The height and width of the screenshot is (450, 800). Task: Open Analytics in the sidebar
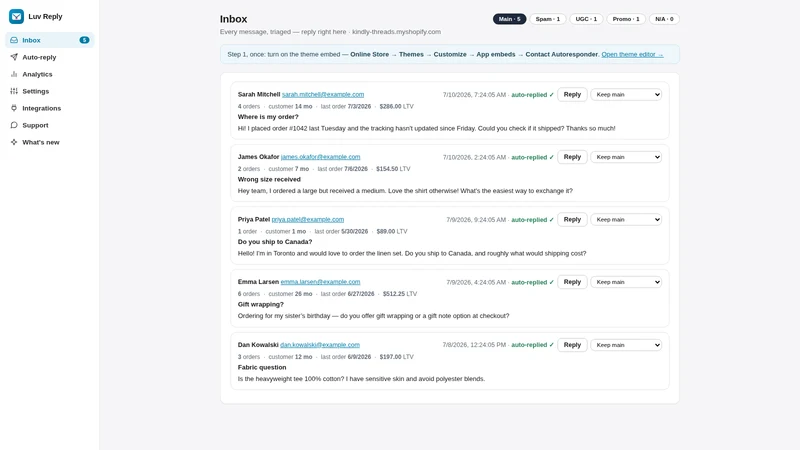pos(49,74)
